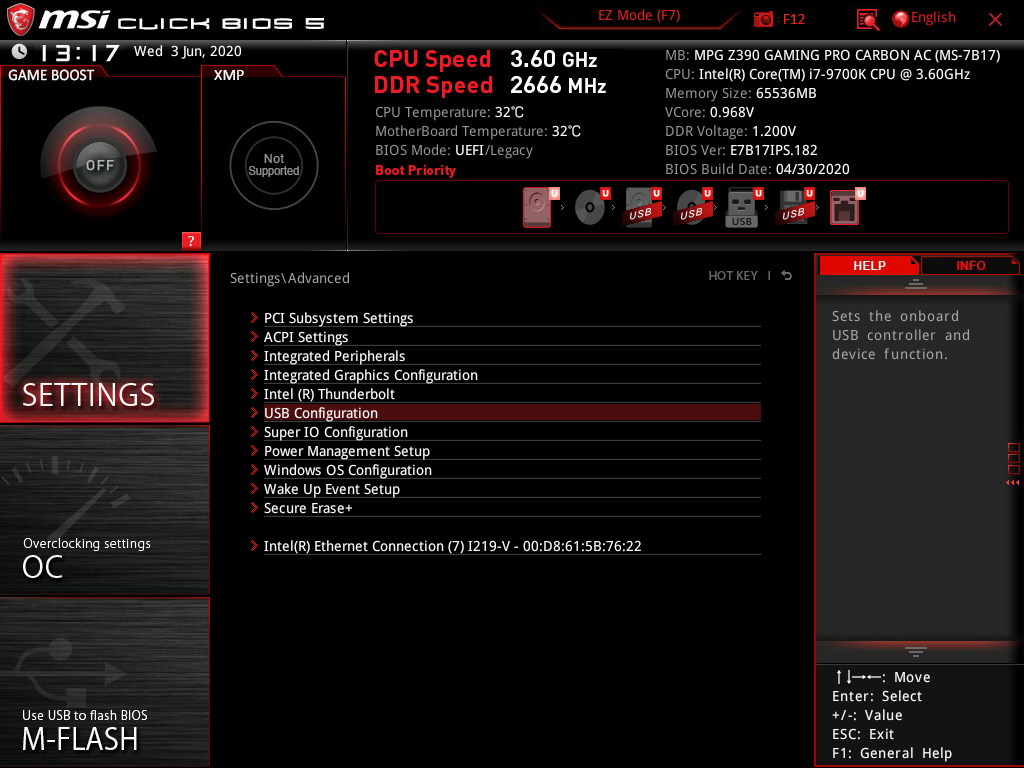The image size is (1024, 768).
Task: Expand Super IO Configuration chevron
Action: click(x=254, y=432)
